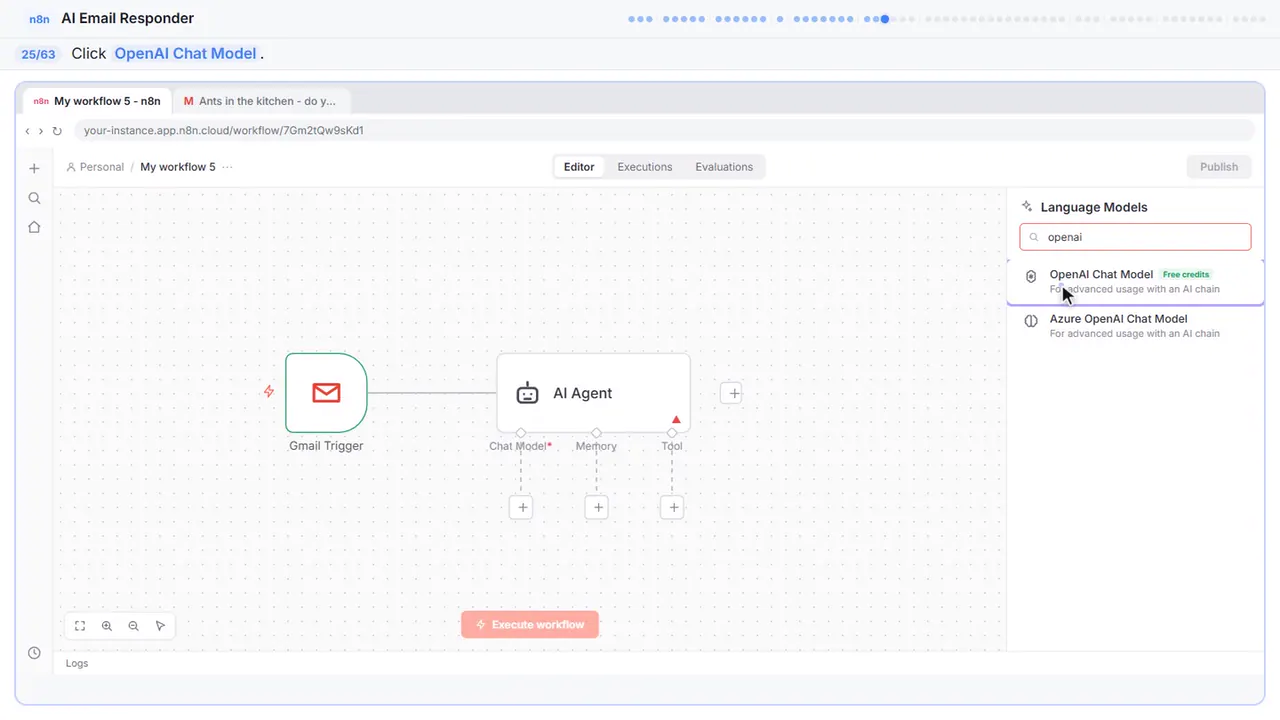Click the red warning triangle on AI Agent
1280x720 pixels.
pos(676,419)
